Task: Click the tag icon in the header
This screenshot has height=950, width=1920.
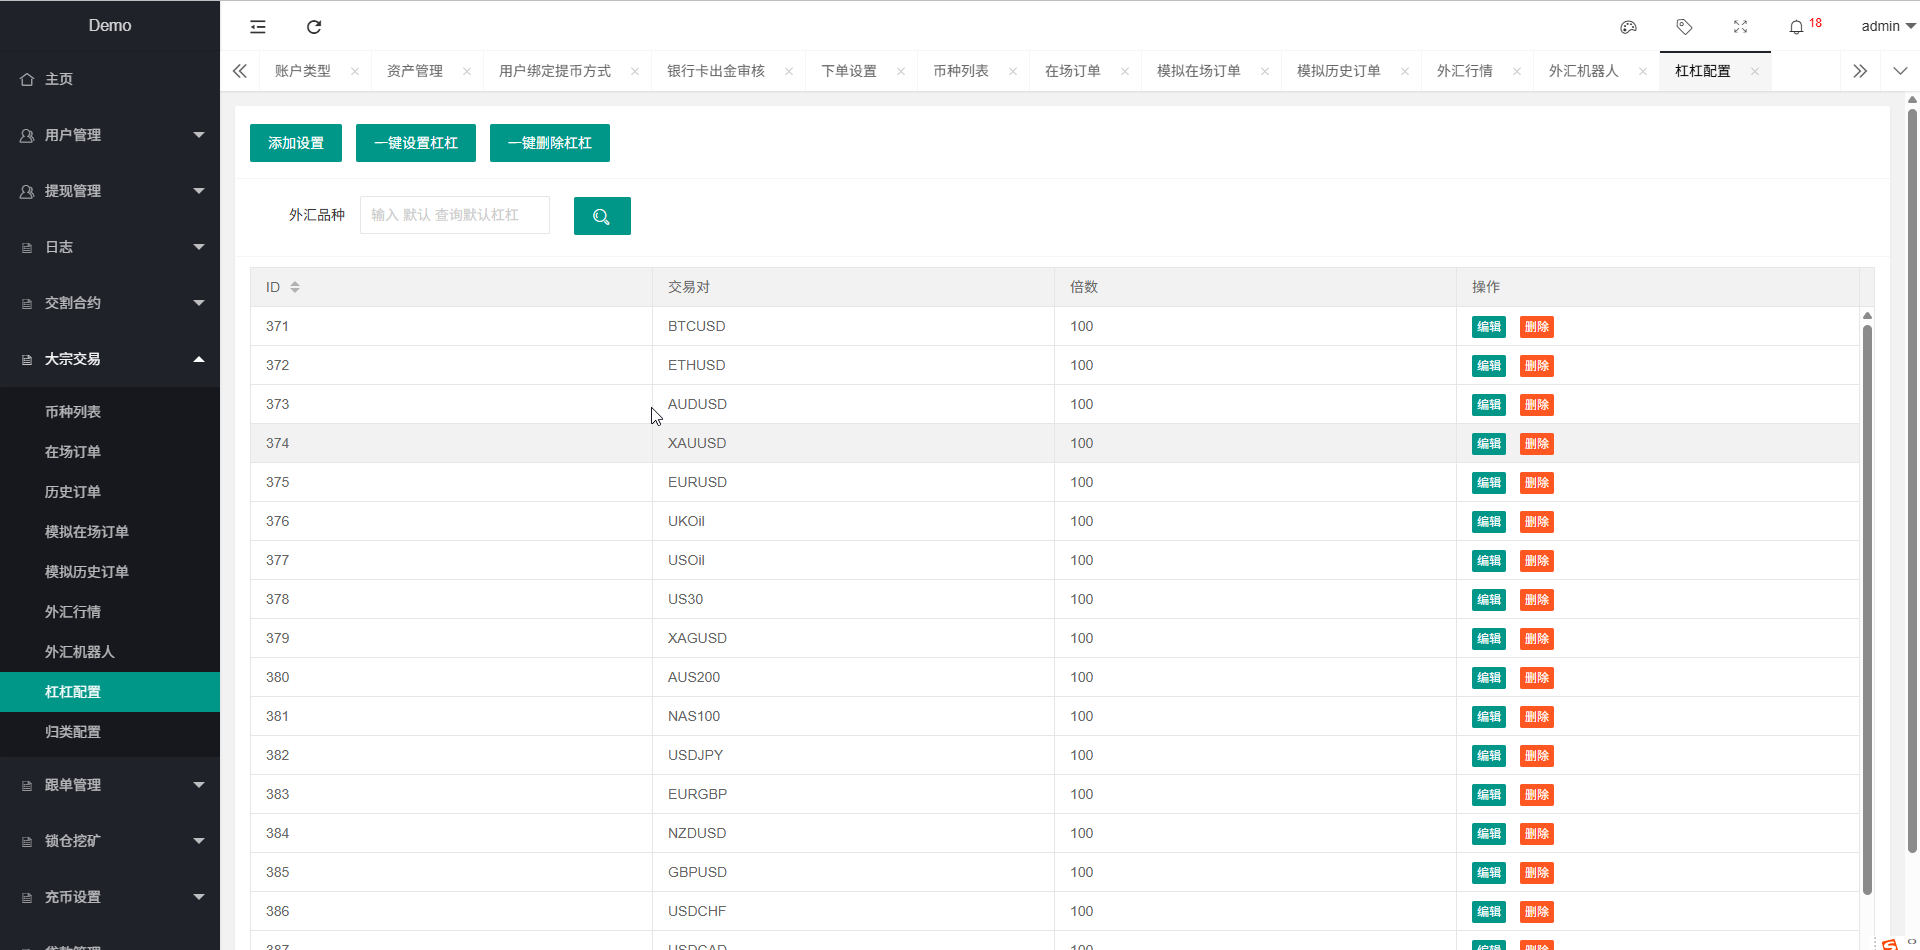Action: coord(1684,27)
